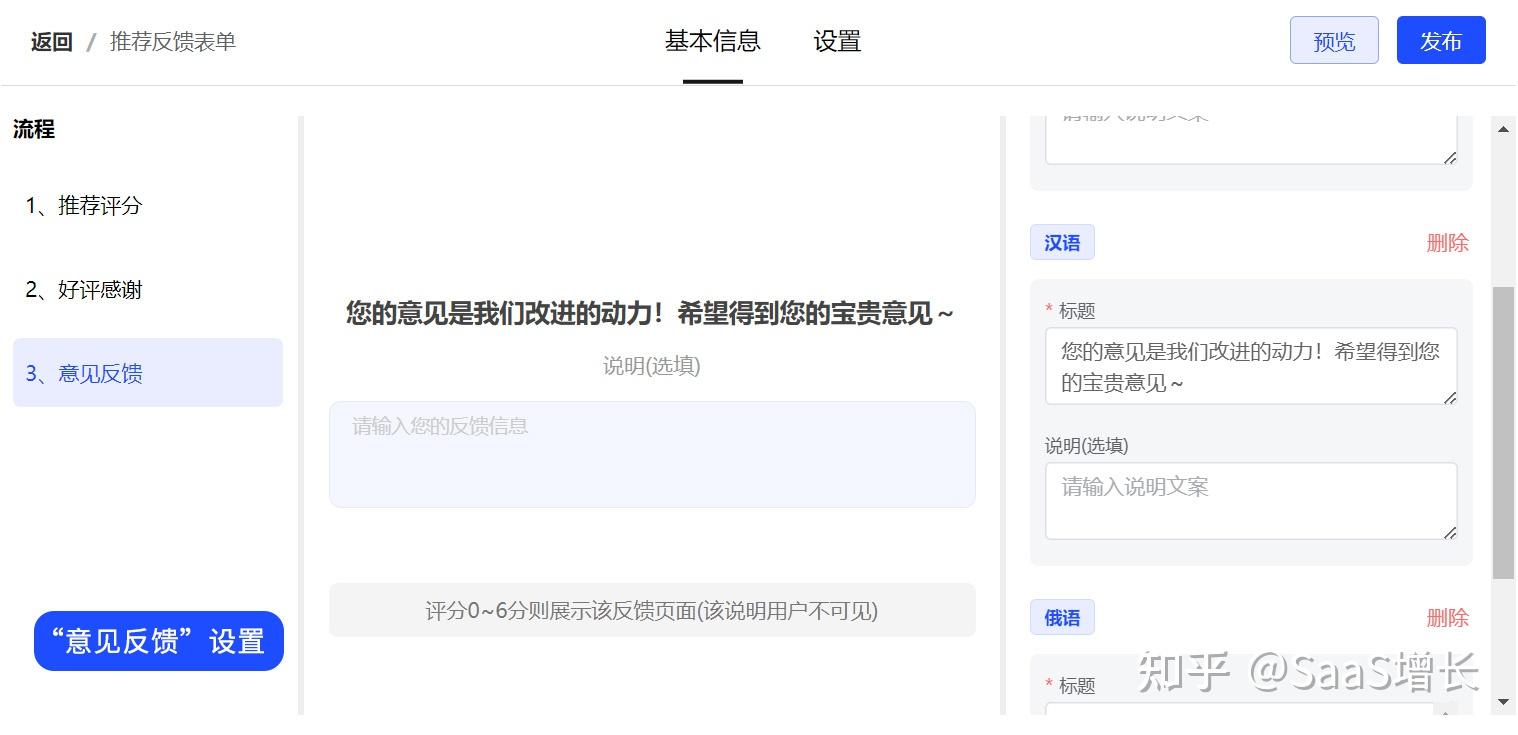
Task: Click the scrollbar down arrow
Action: pyautogui.click(x=1504, y=703)
